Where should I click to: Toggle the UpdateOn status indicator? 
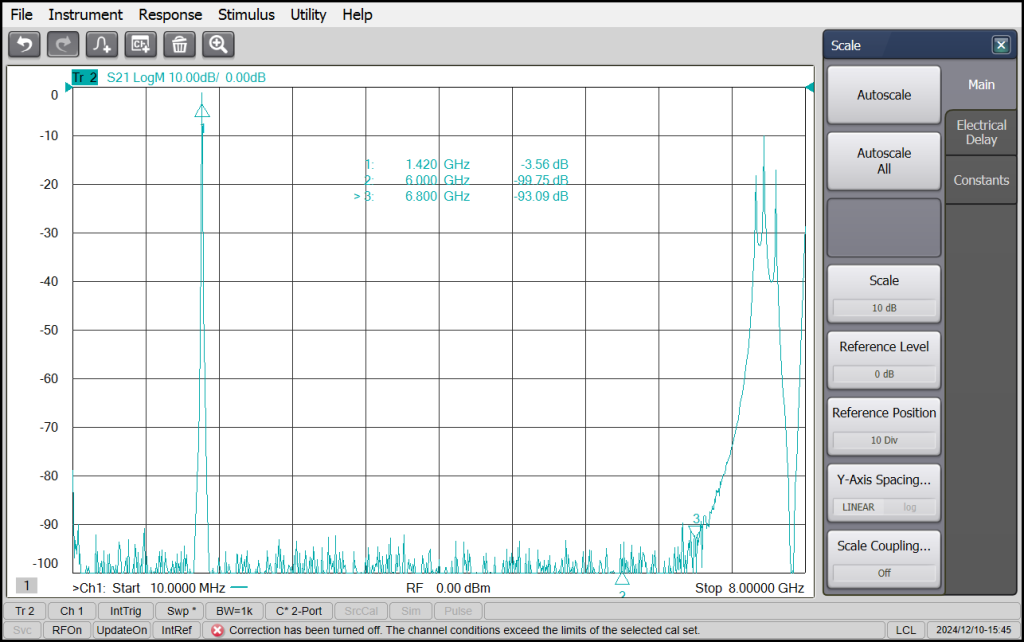coord(122,630)
